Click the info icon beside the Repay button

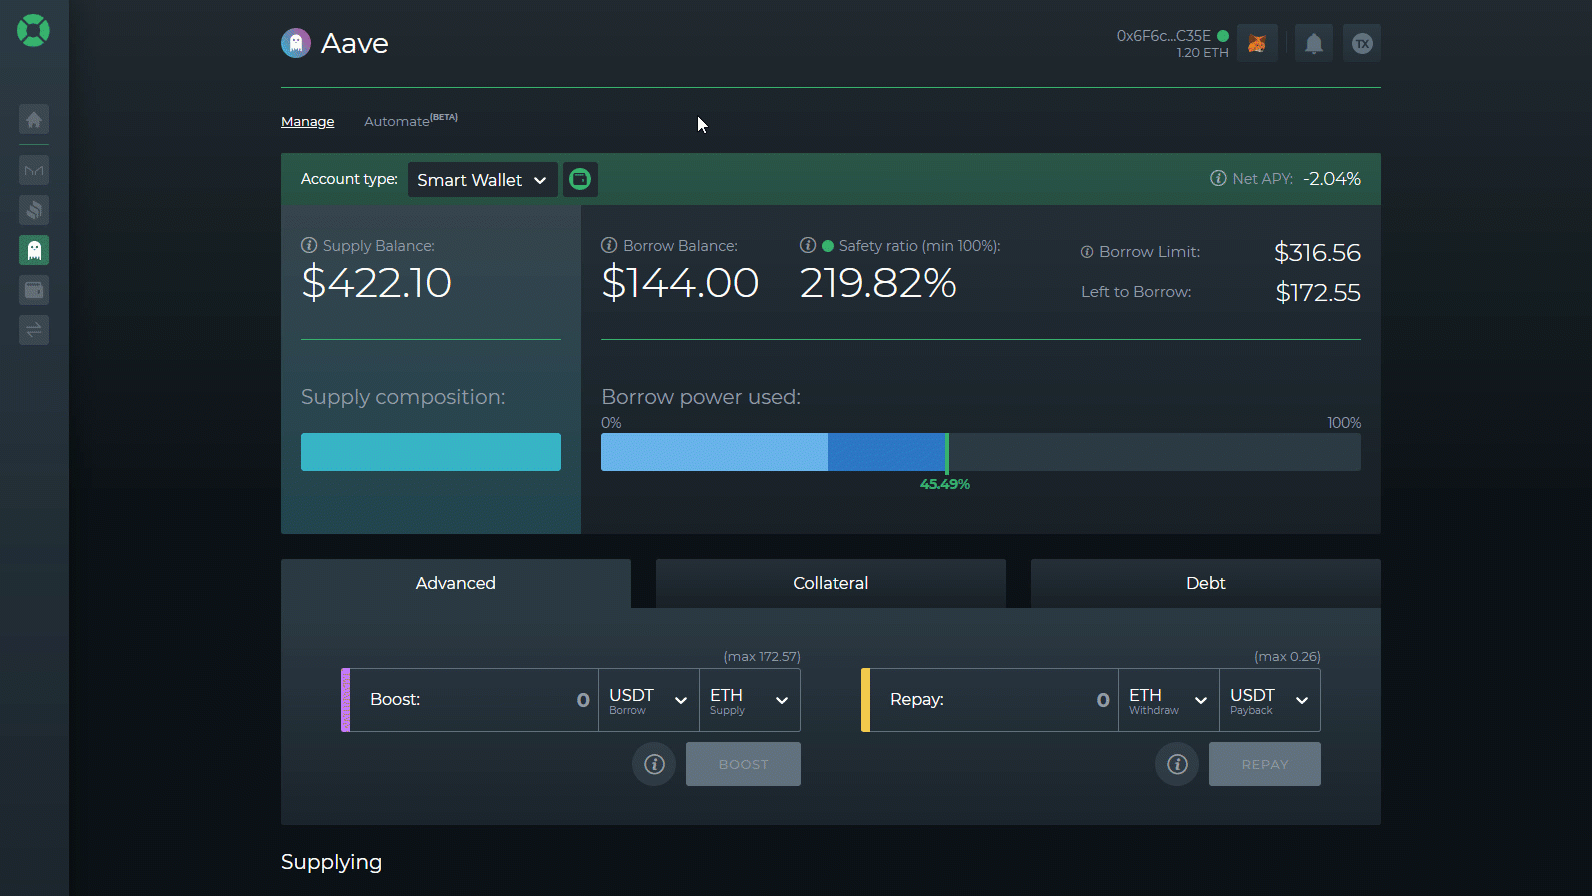(1177, 764)
